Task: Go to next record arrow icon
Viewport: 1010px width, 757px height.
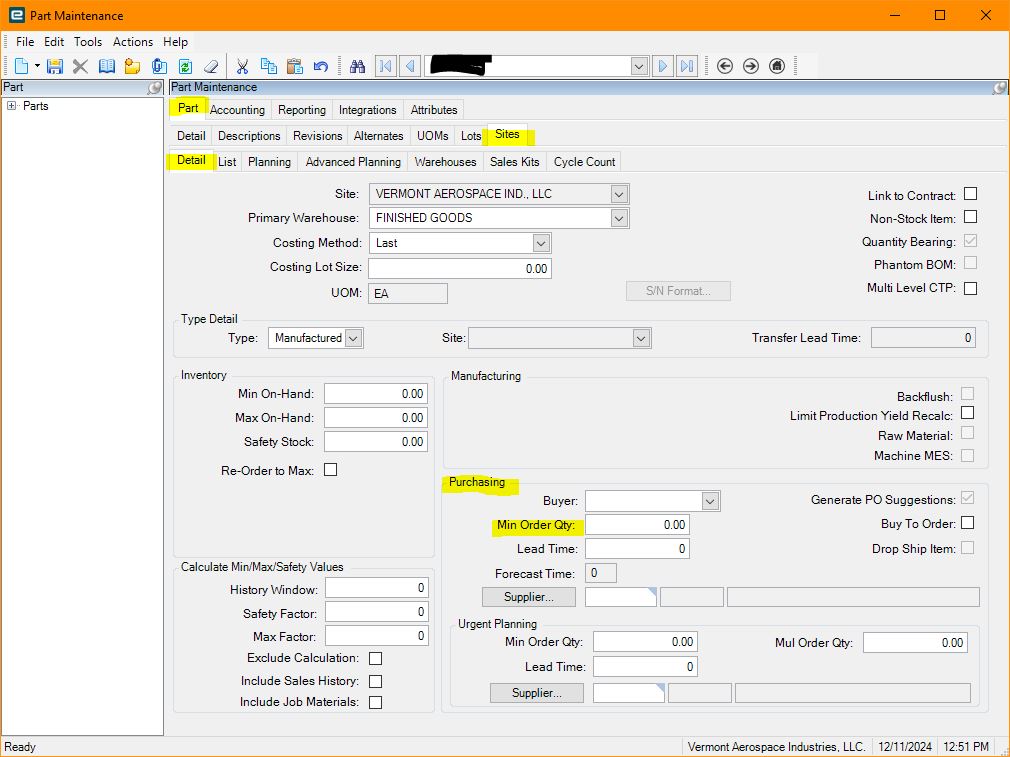Action: [x=662, y=66]
